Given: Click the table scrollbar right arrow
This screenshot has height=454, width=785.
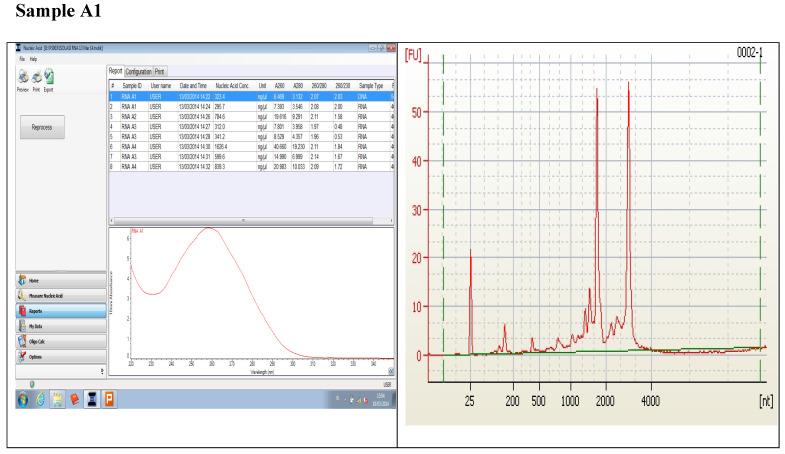Looking at the screenshot, I should [x=391, y=221].
